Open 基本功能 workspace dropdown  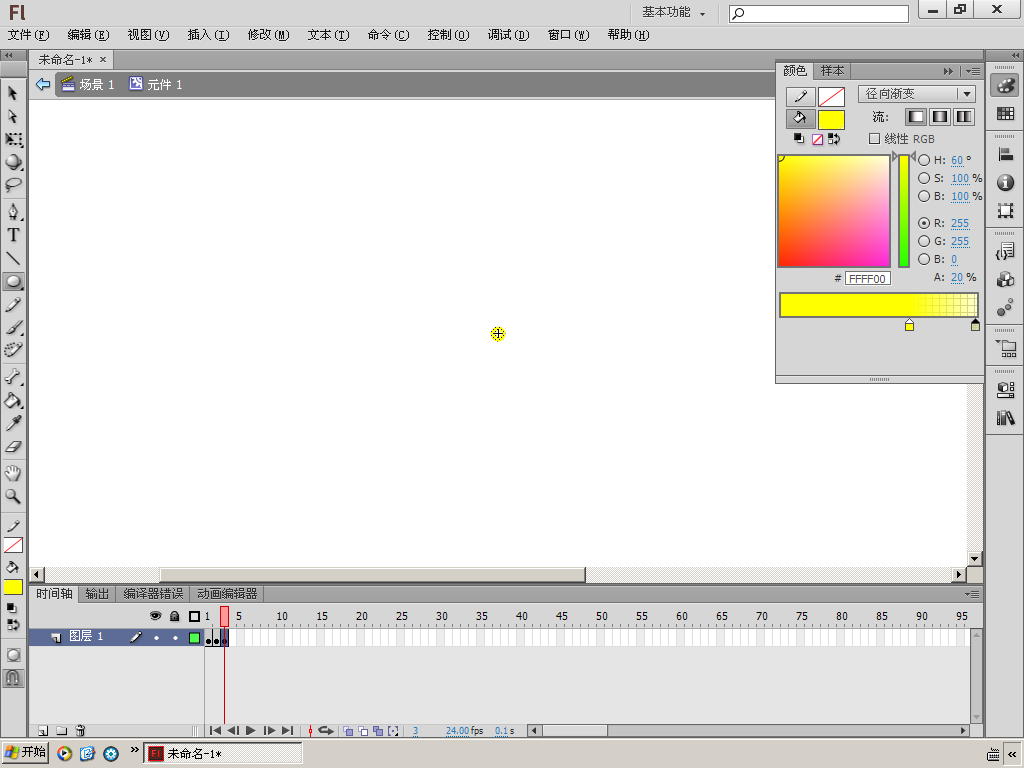point(673,12)
